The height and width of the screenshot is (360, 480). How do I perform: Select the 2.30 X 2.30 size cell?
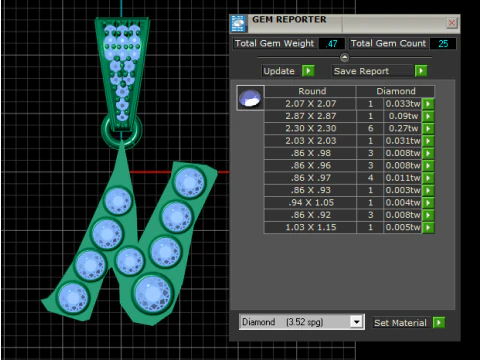coord(310,128)
